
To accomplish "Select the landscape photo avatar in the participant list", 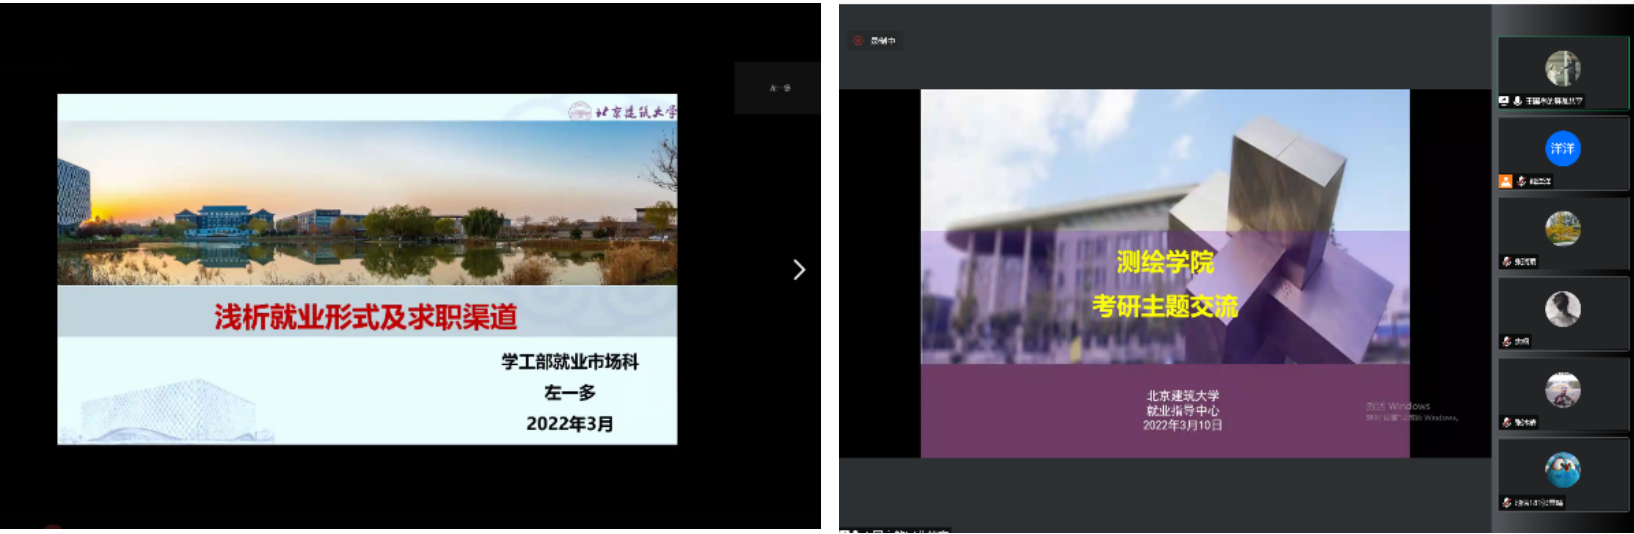I will coord(1562,229).
